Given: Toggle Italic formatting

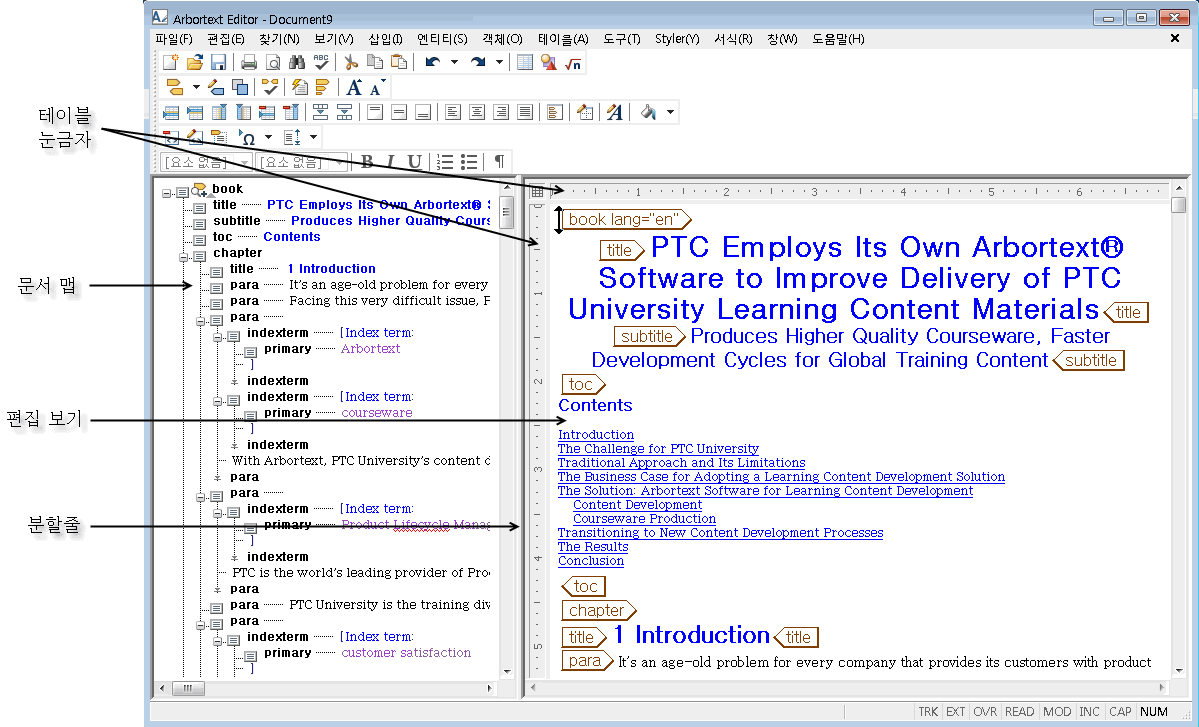Looking at the screenshot, I should pyautogui.click(x=391, y=161).
